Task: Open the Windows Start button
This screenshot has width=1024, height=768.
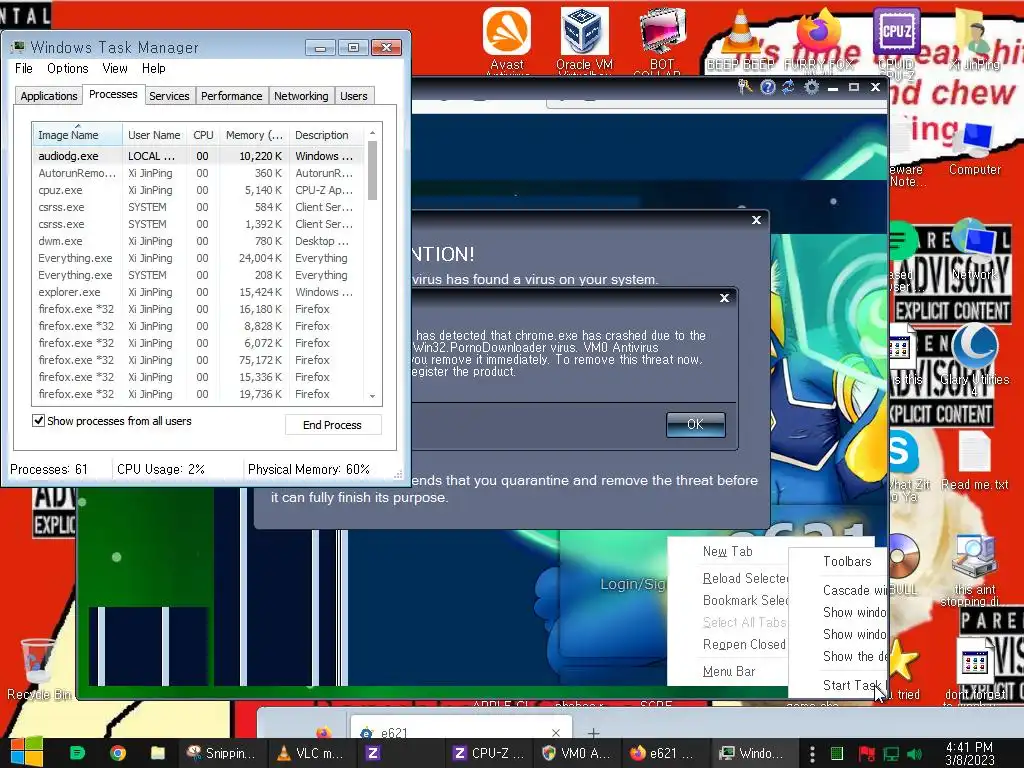Action: pyautogui.click(x=27, y=753)
